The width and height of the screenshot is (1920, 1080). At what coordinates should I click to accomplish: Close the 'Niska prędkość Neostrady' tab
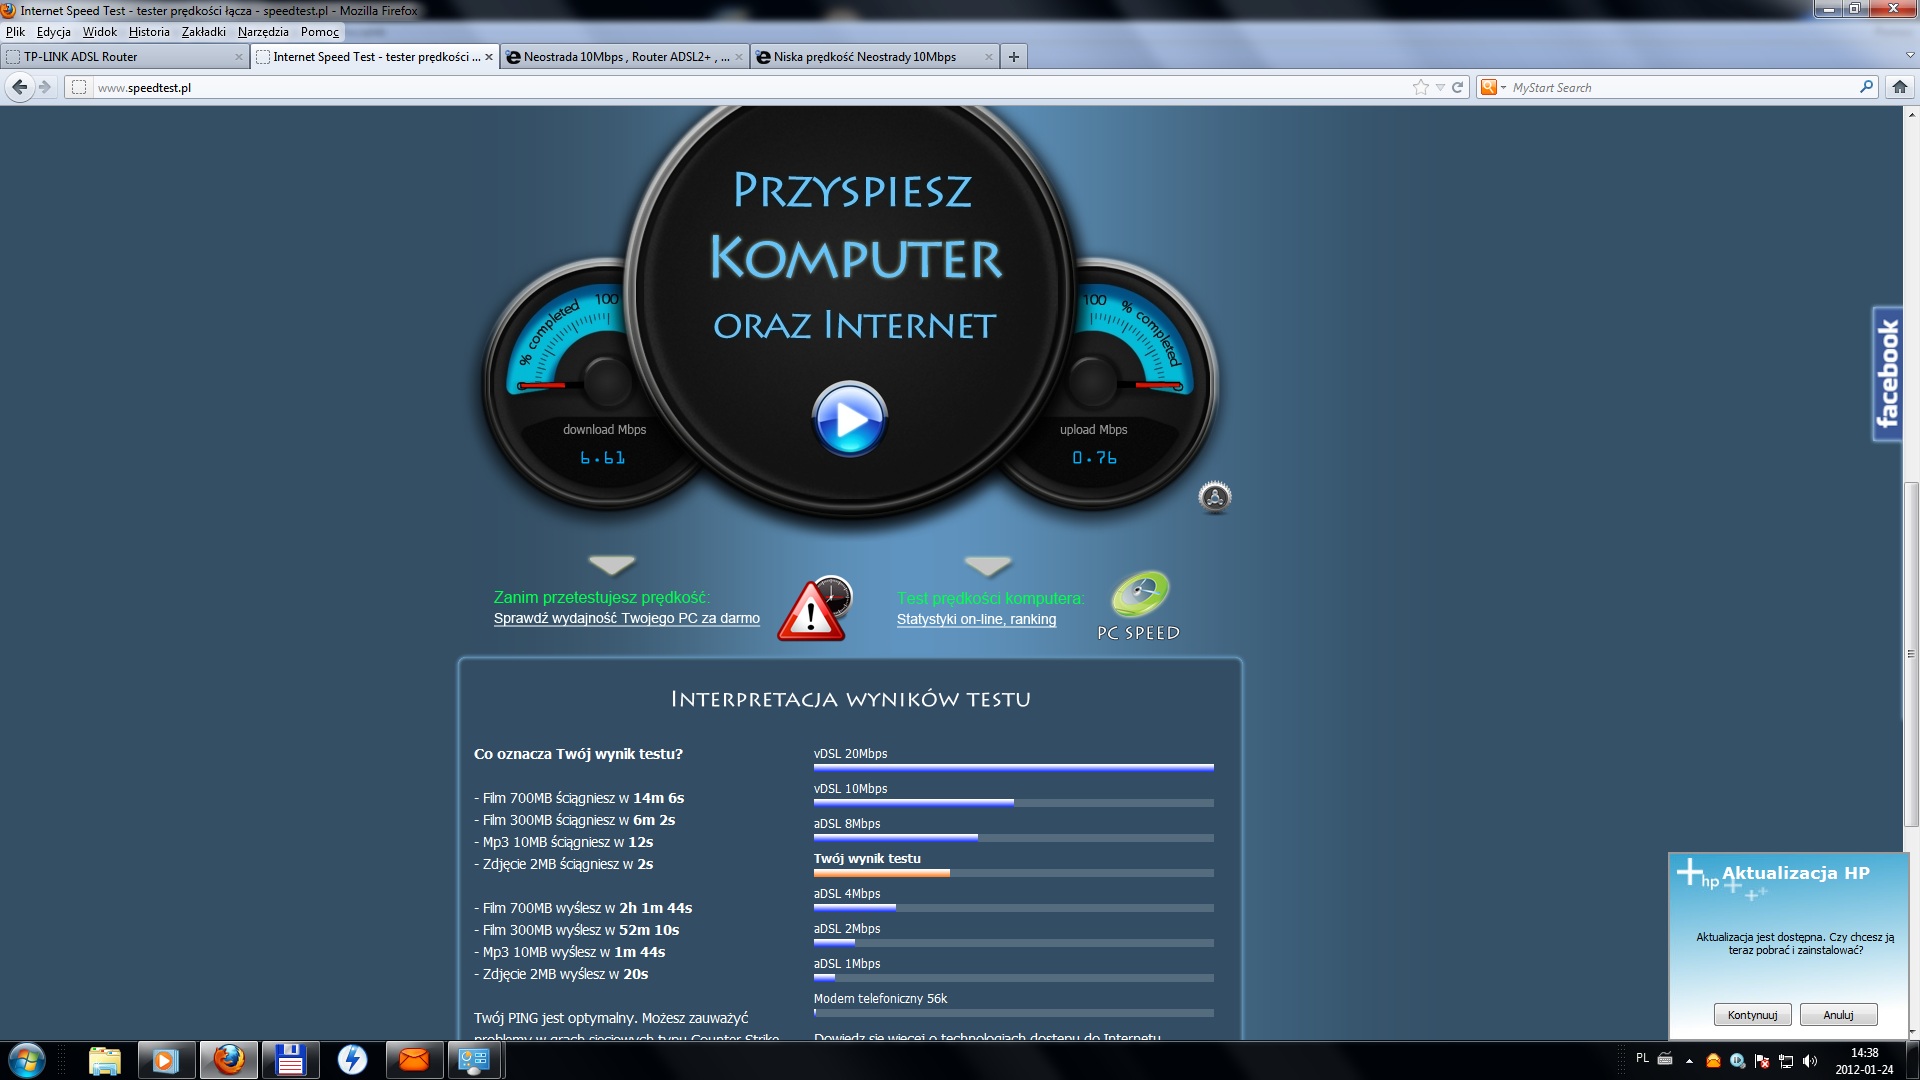tap(988, 57)
